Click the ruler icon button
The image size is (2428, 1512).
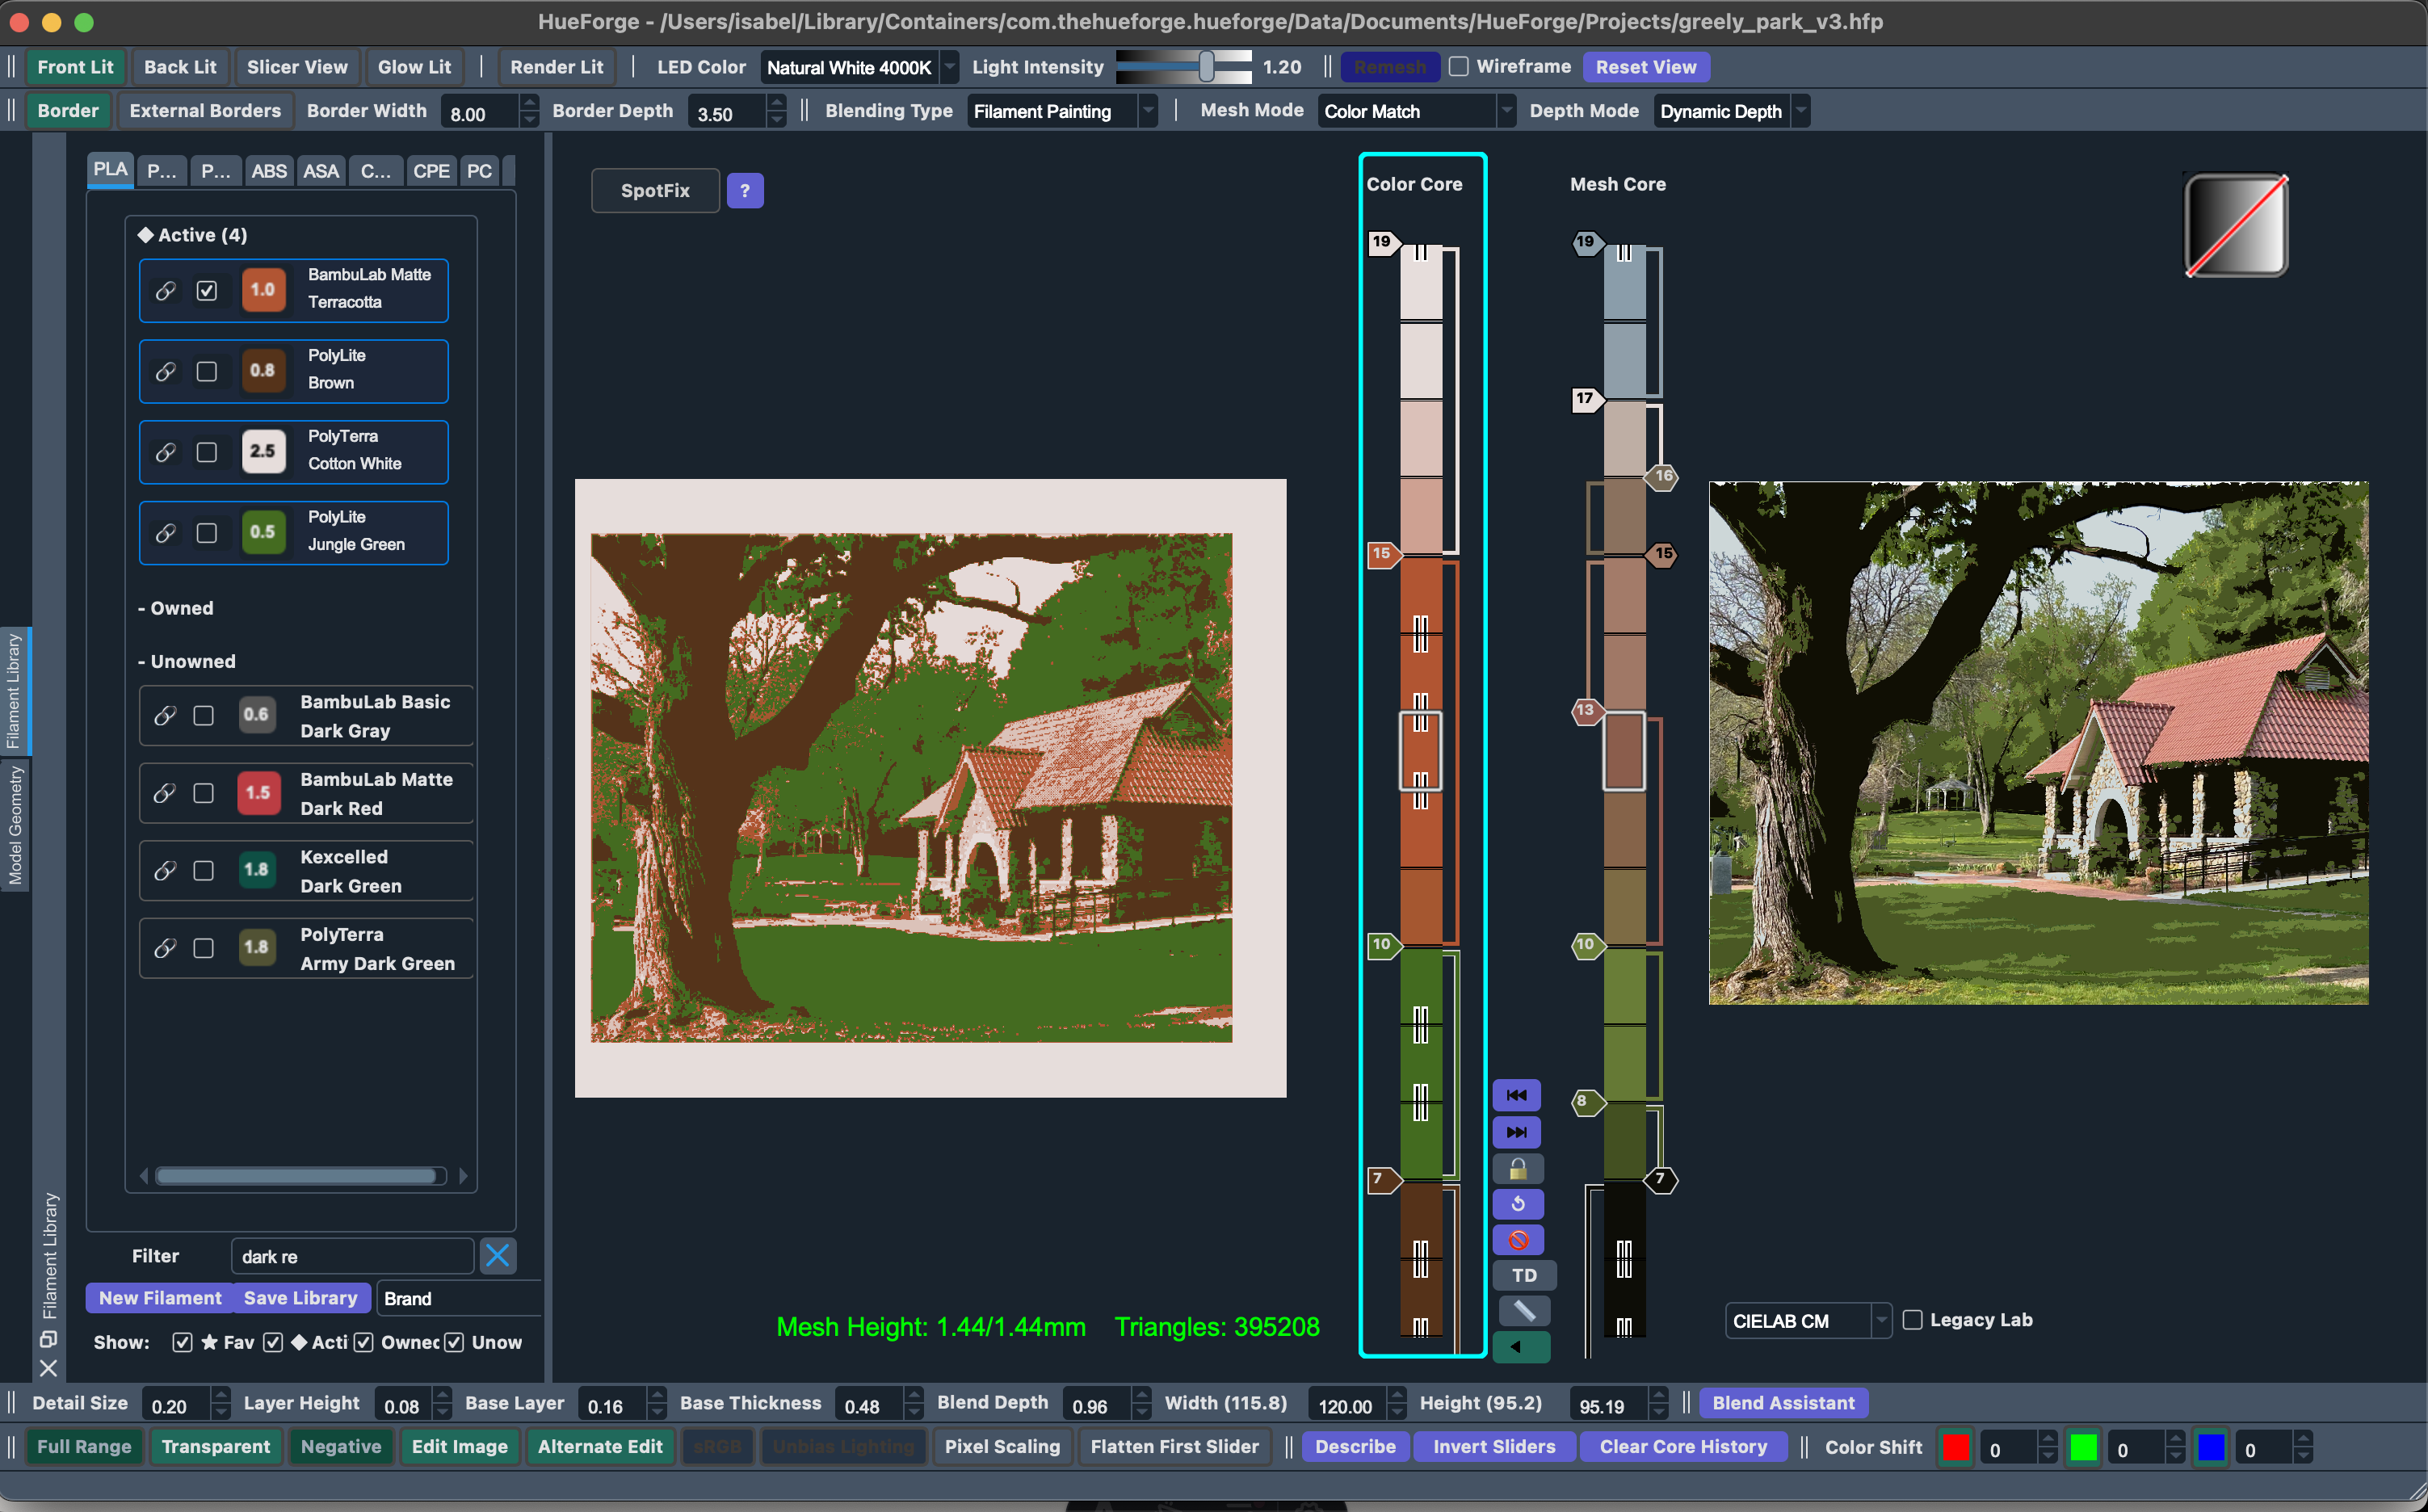(1523, 1311)
